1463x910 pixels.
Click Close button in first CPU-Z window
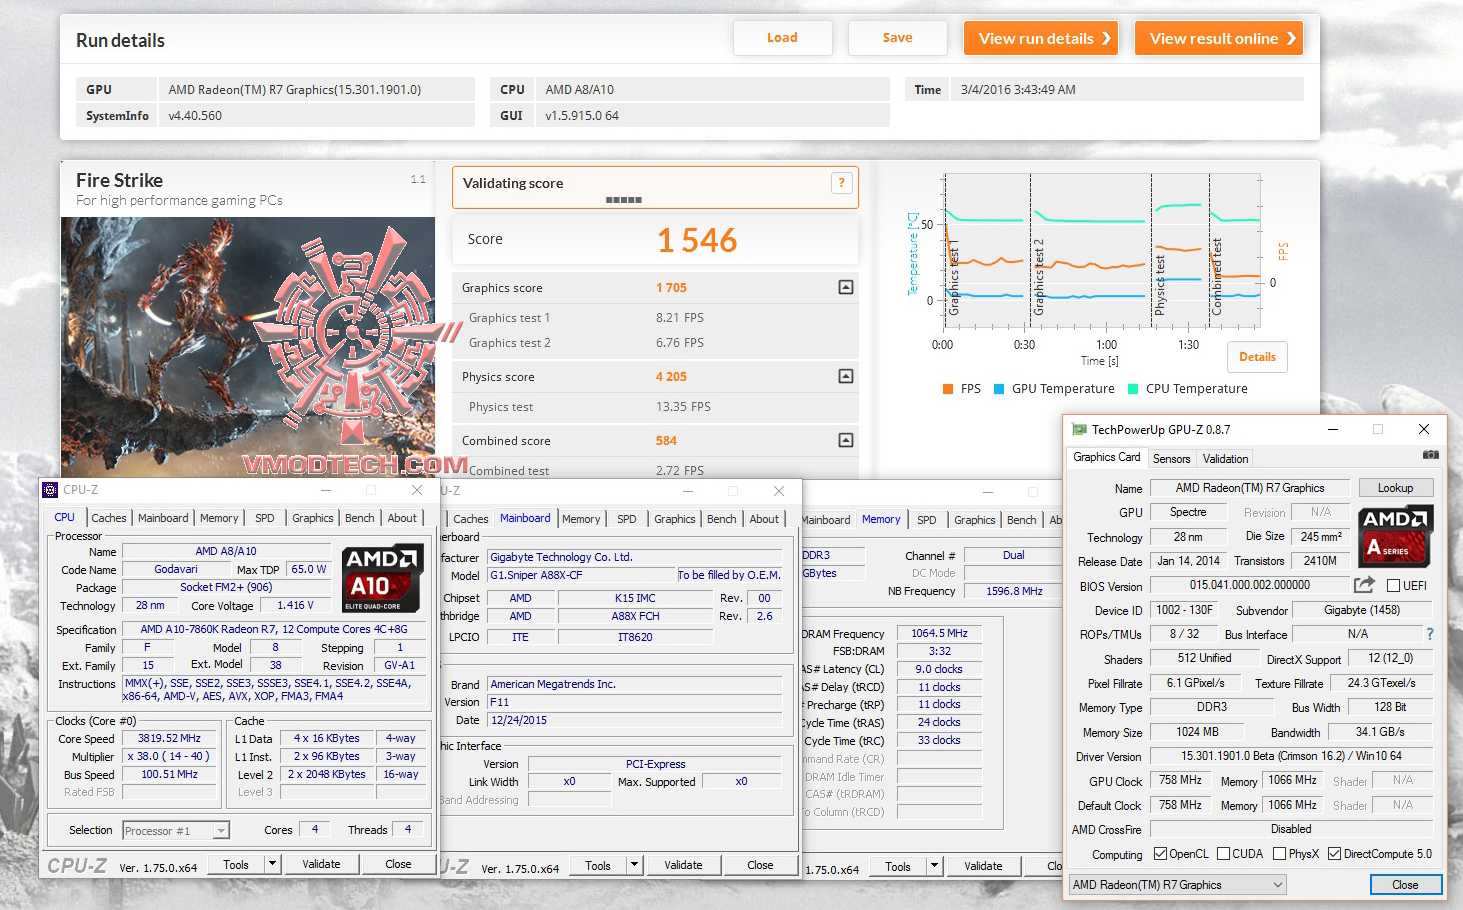point(398,864)
